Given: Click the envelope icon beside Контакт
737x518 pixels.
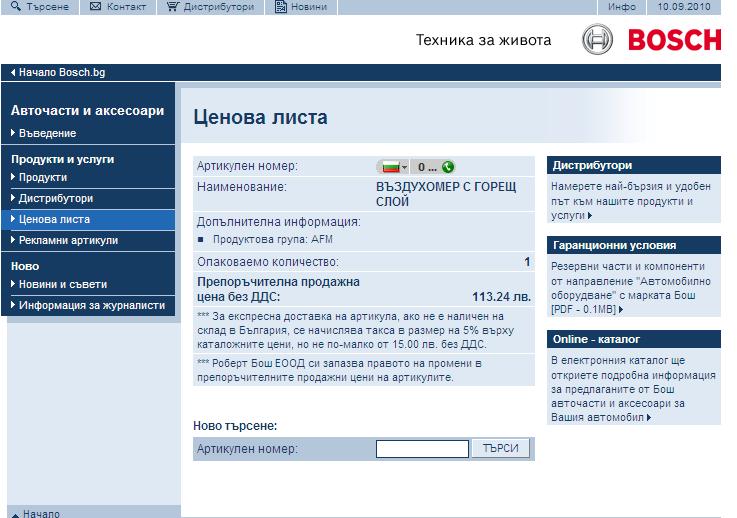Looking at the screenshot, I should pos(96,7).
